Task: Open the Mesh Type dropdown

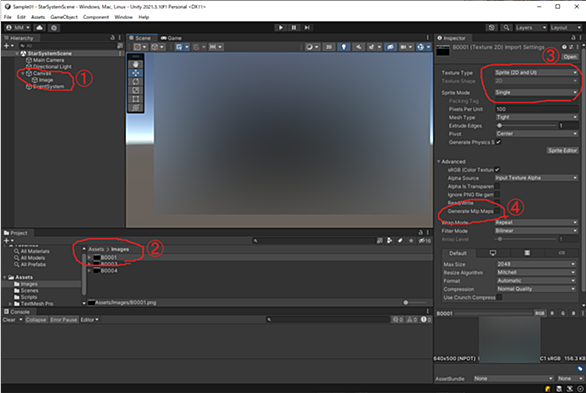Action: coord(537,117)
